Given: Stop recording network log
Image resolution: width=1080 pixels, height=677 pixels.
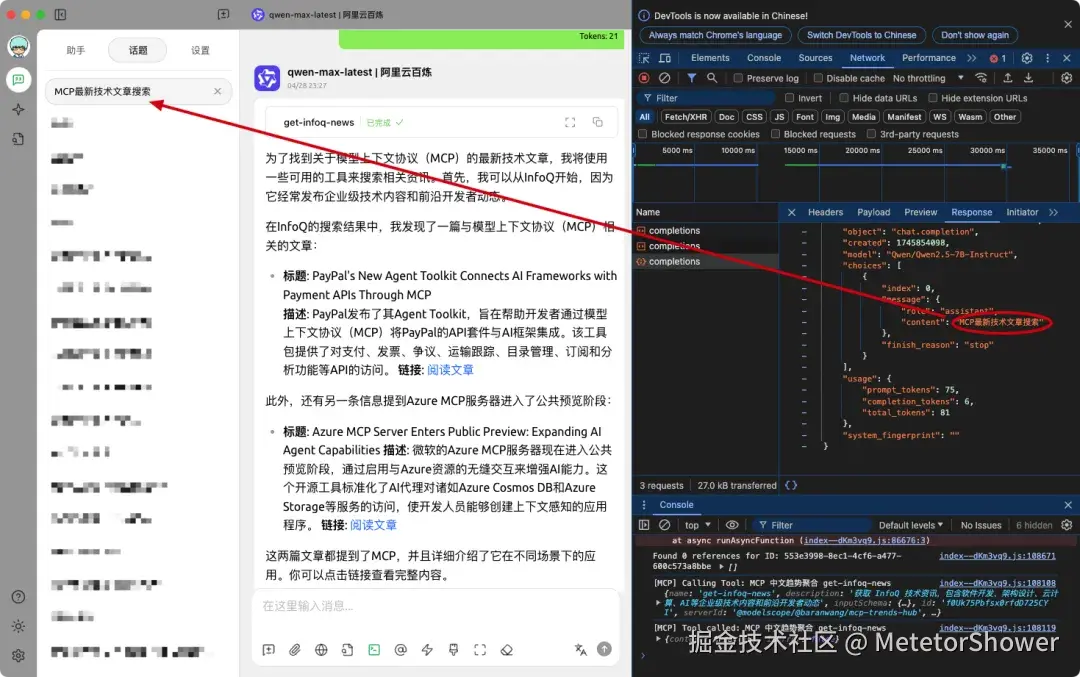Looking at the screenshot, I should click(x=644, y=79).
